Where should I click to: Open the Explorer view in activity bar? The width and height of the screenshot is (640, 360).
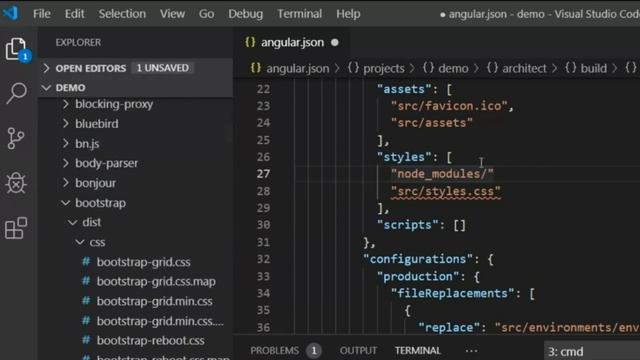tap(17, 49)
